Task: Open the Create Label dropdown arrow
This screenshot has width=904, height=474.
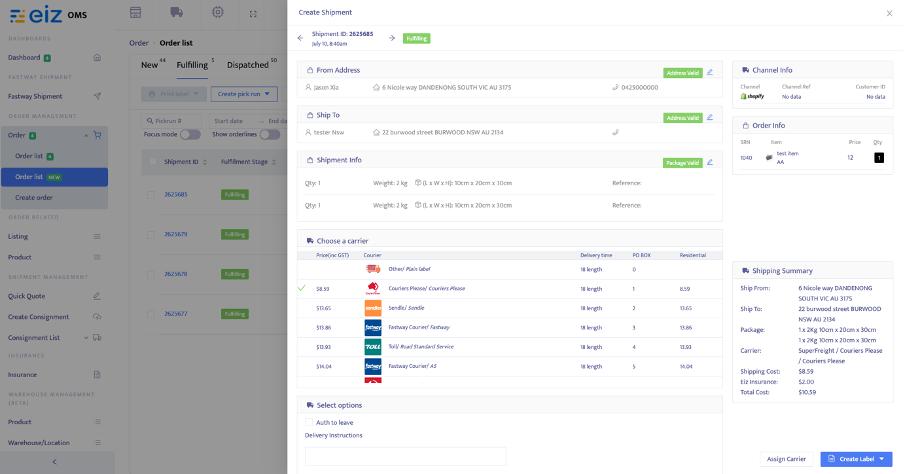Action: (x=882, y=459)
